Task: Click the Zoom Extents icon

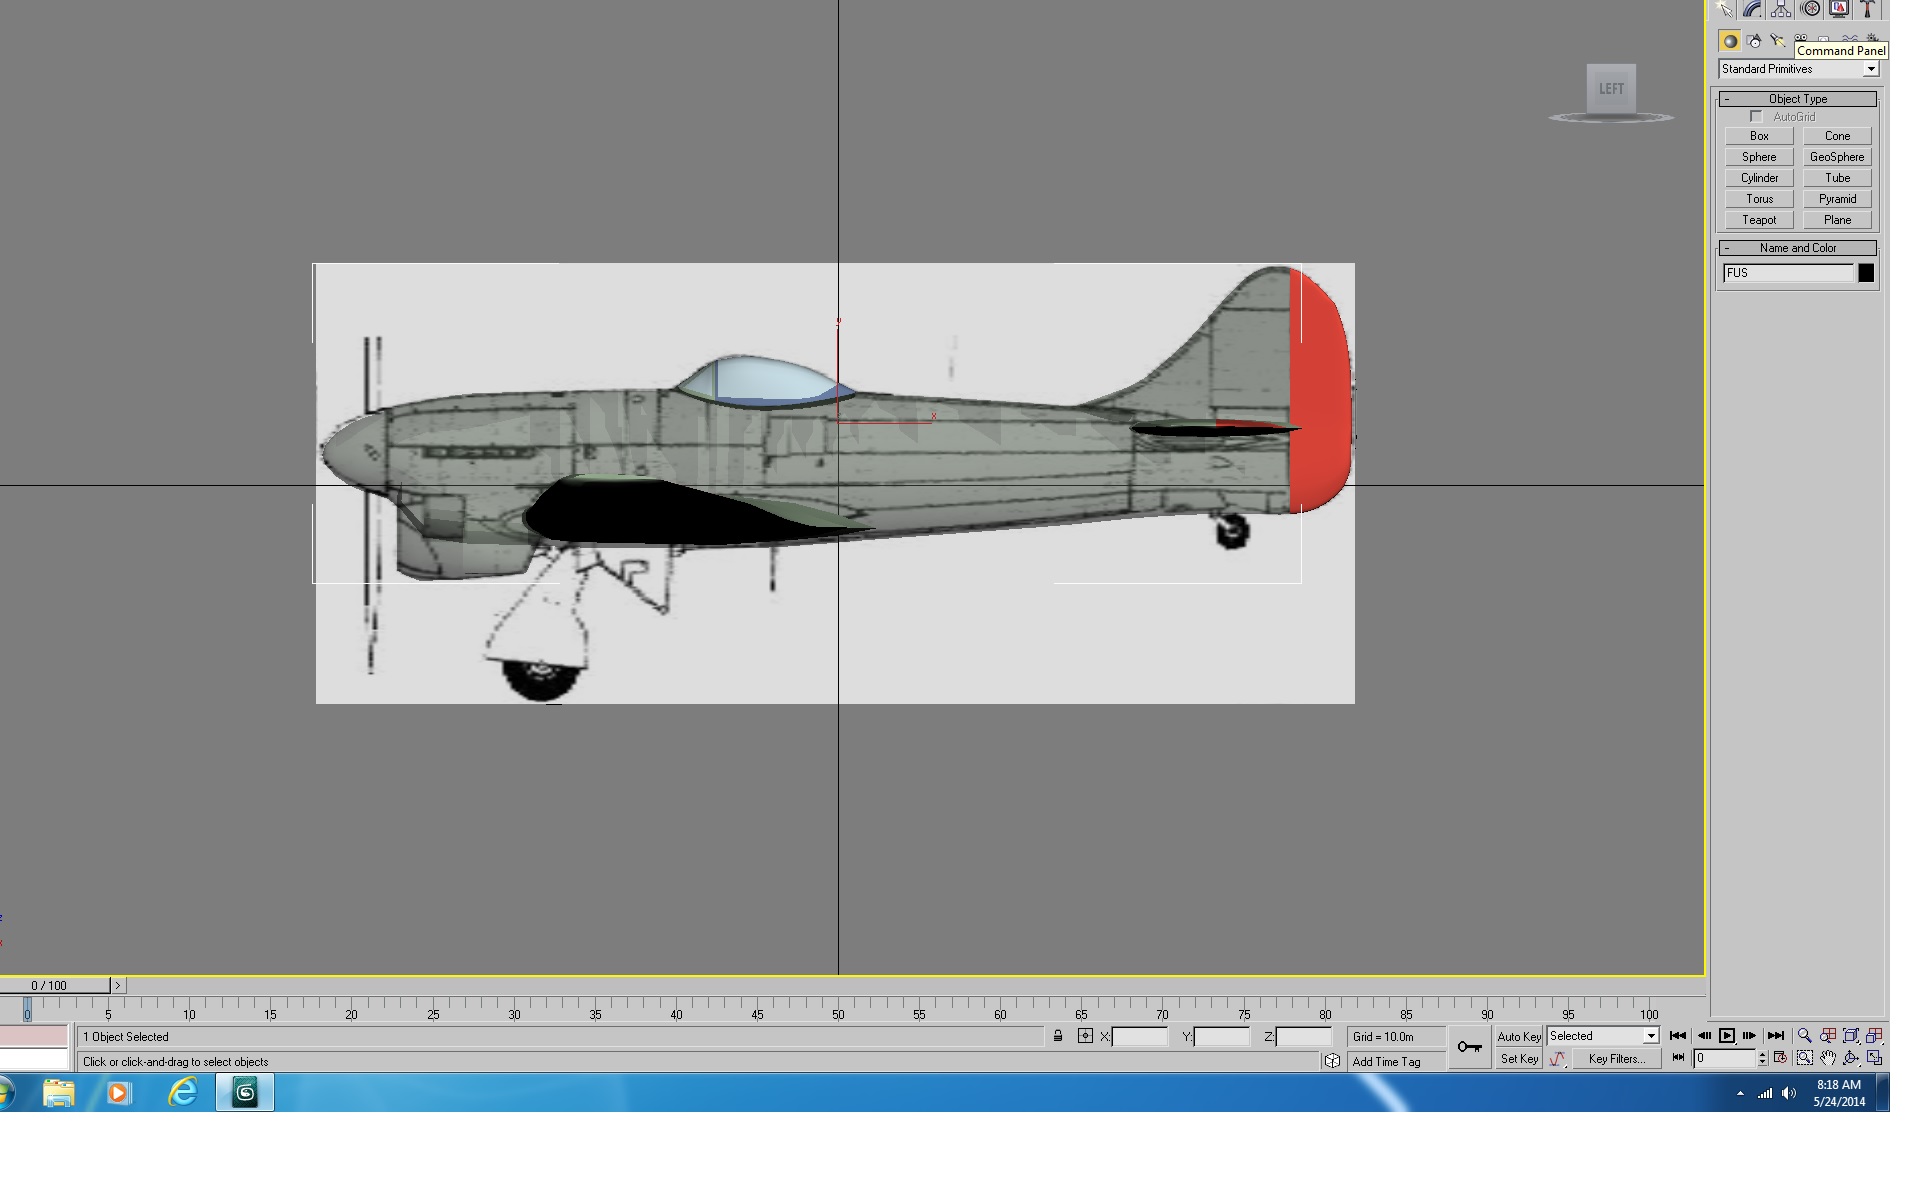Action: coord(1851,1036)
